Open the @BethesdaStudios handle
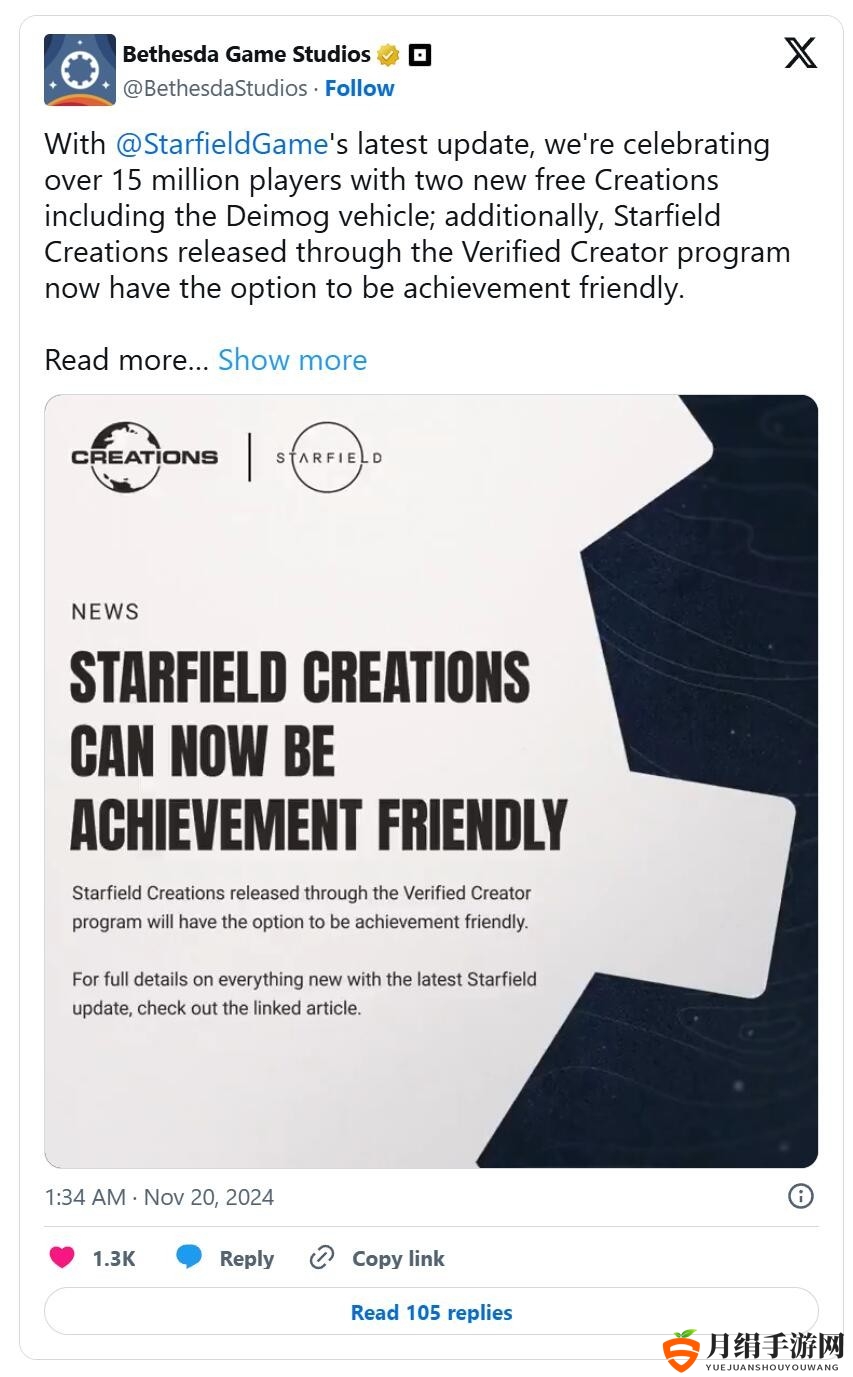Viewport: 853px width, 1377px height. click(x=215, y=88)
